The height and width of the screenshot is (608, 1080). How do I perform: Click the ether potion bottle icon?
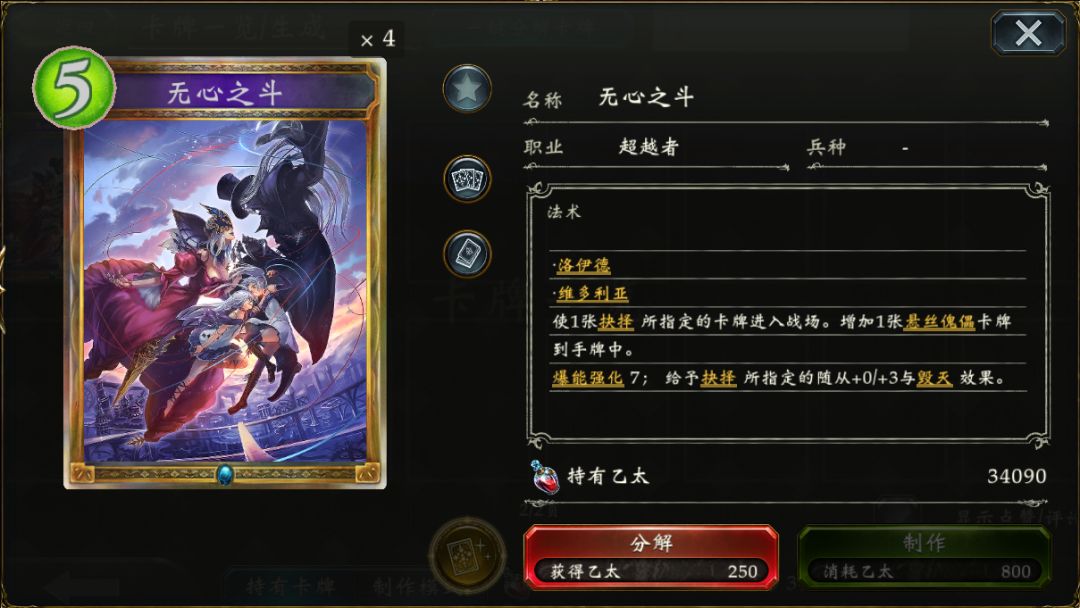point(544,476)
